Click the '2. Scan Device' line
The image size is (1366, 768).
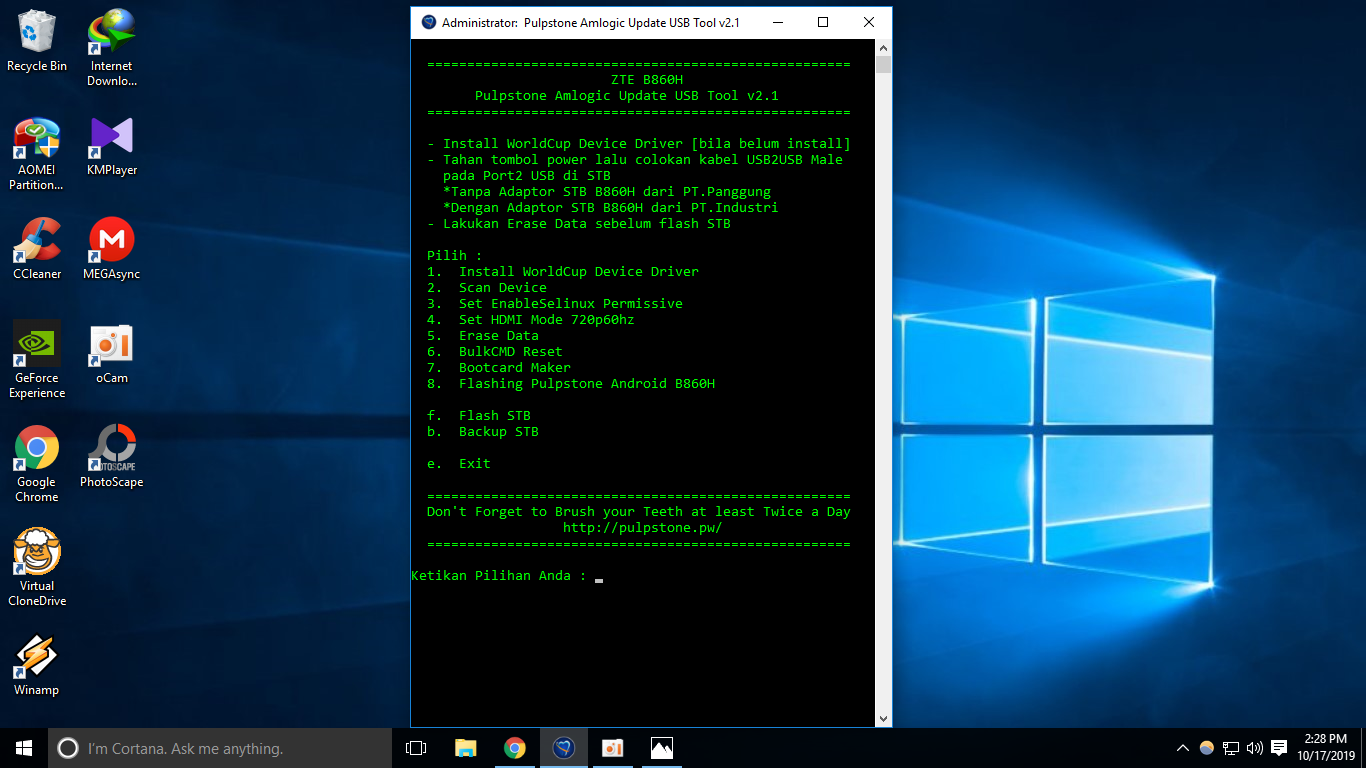tap(487, 288)
